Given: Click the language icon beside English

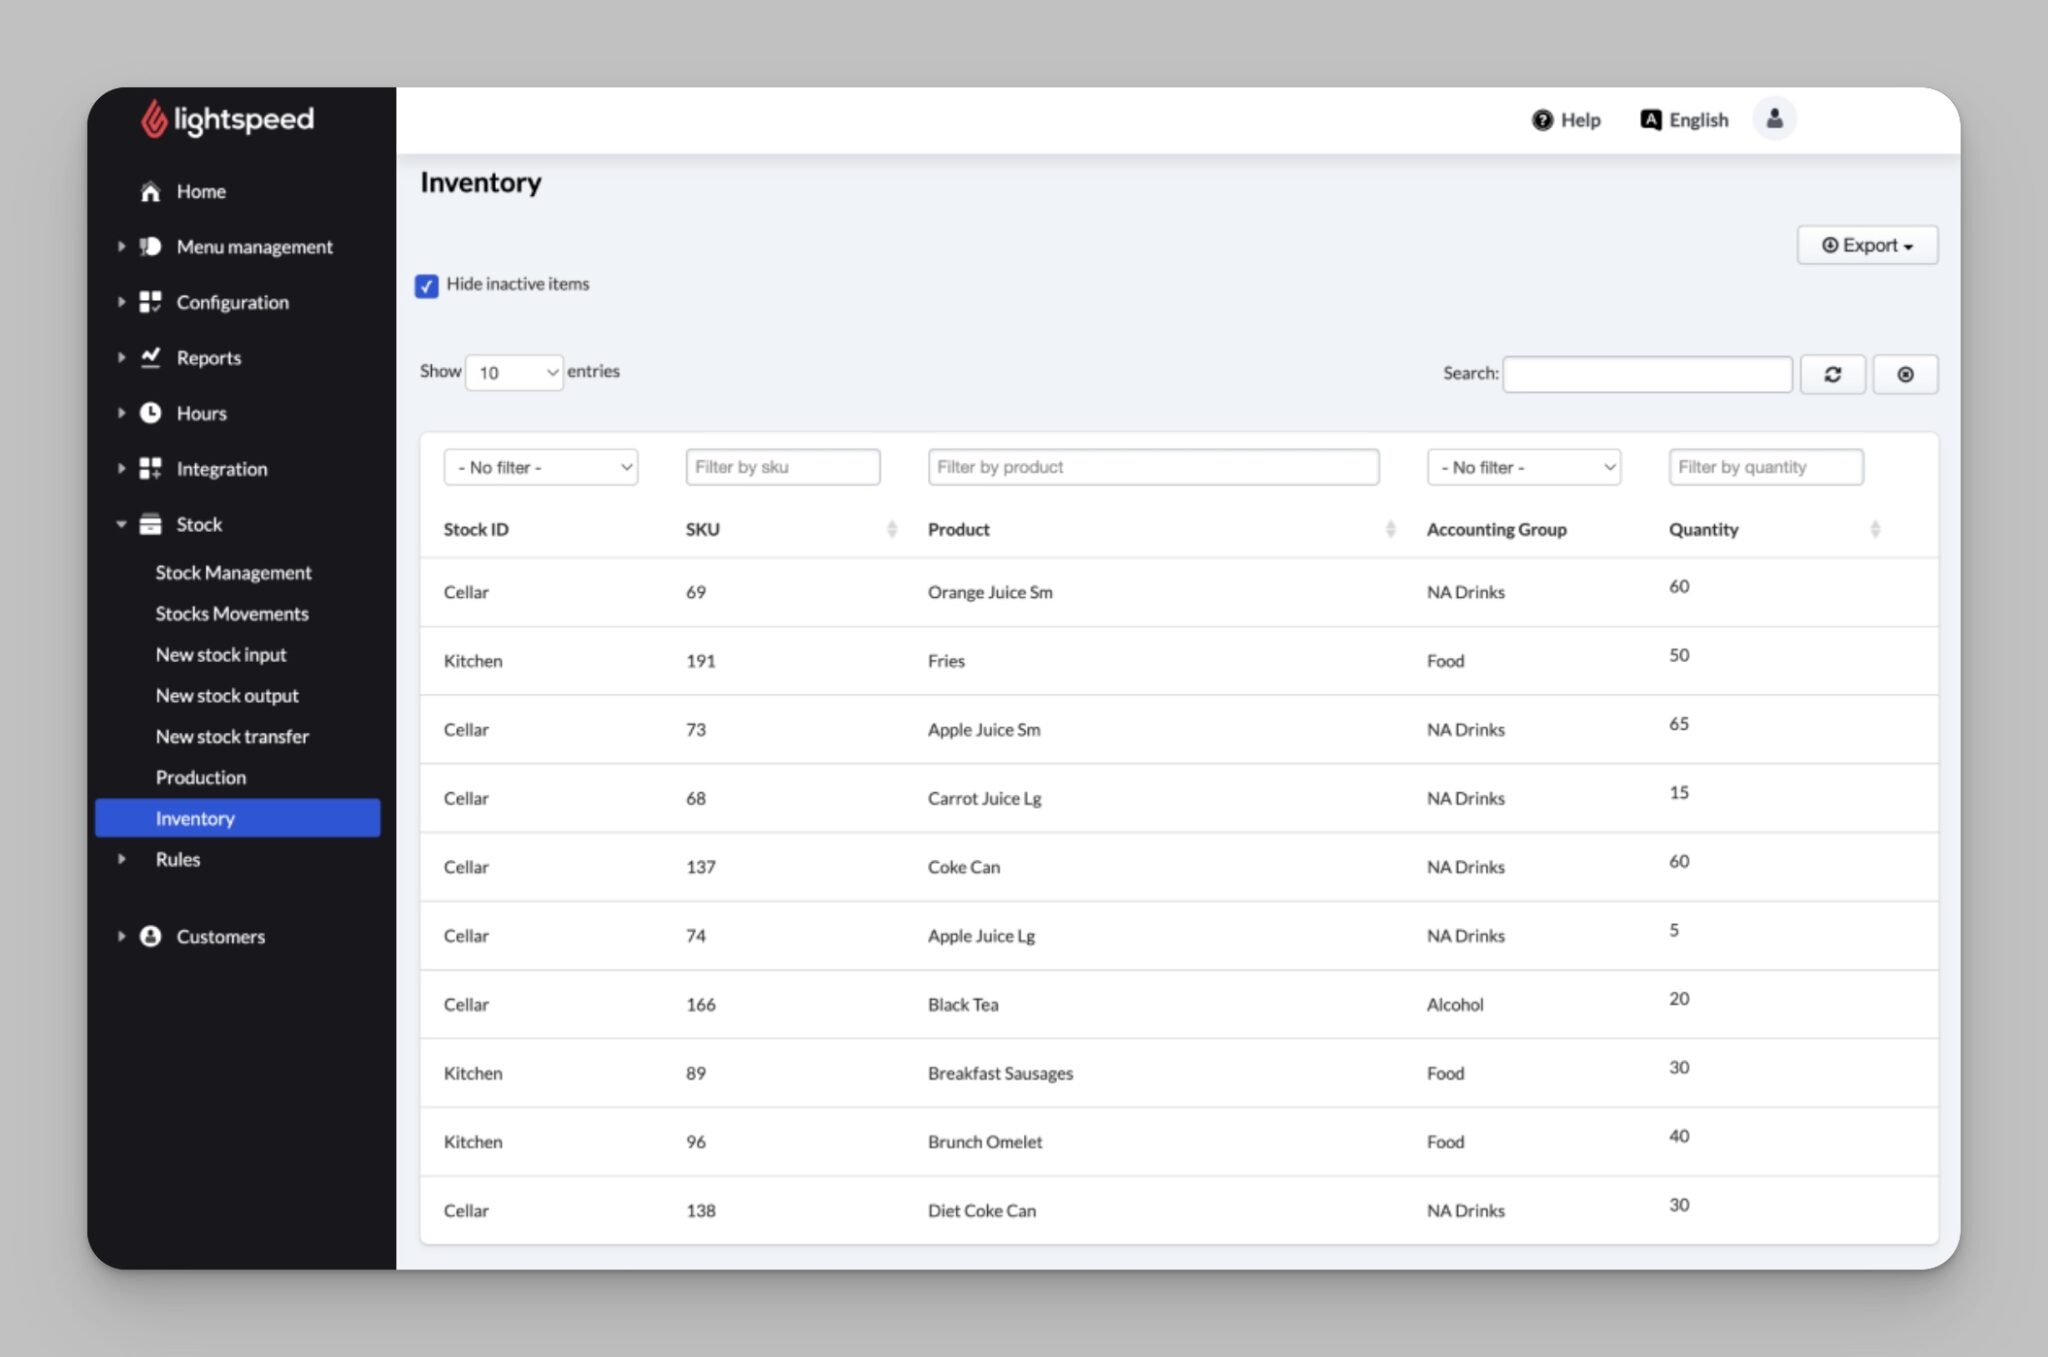Looking at the screenshot, I should pyautogui.click(x=1650, y=120).
